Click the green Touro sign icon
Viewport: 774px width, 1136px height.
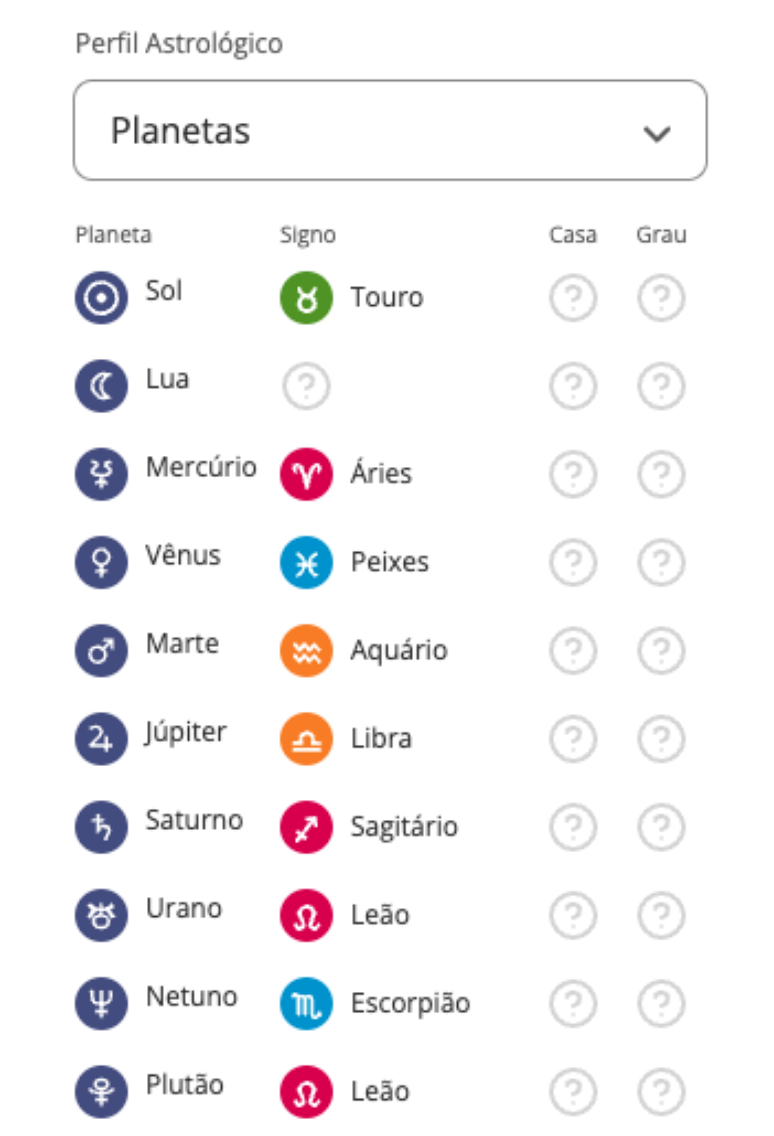point(306,298)
